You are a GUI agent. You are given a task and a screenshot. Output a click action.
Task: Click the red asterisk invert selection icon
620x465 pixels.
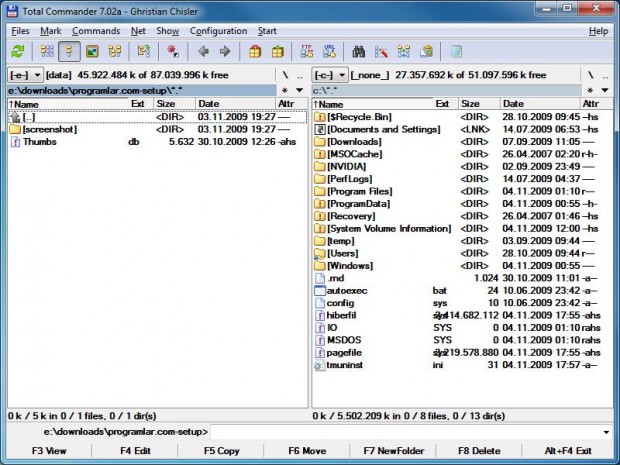[172, 51]
